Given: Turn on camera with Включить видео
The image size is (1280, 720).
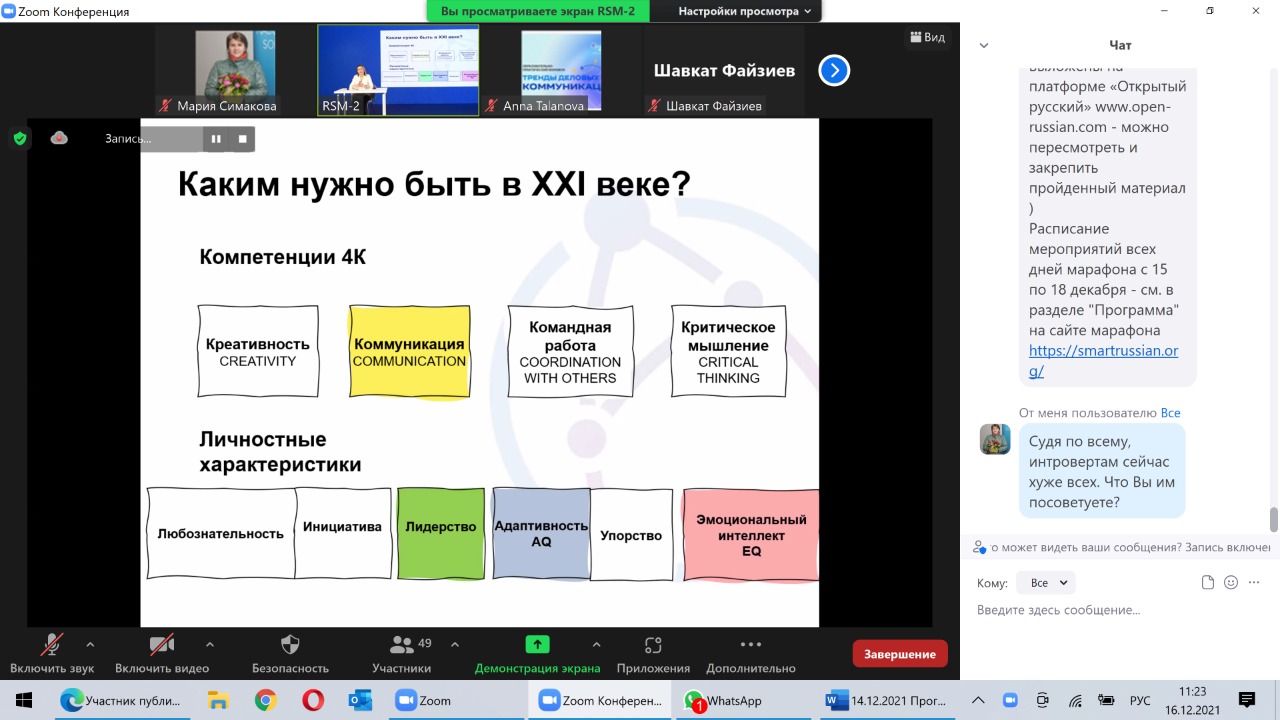Looking at the screenshot, I should 162,654.
